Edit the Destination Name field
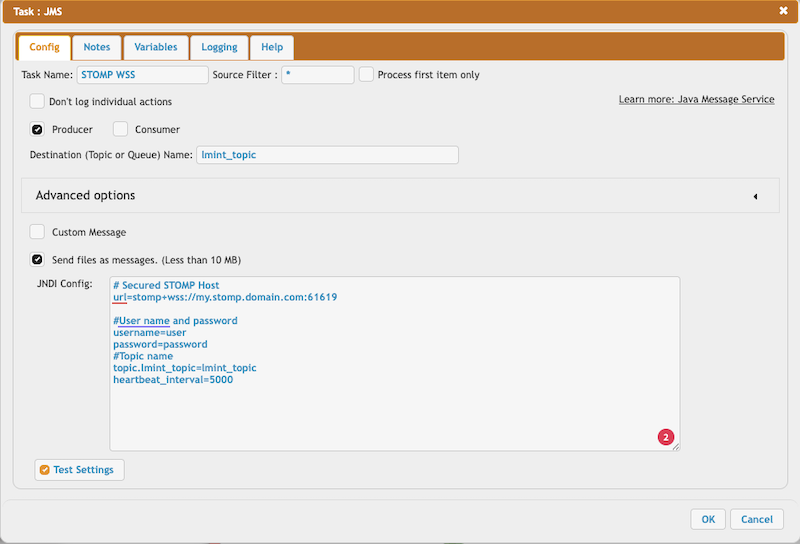 [x=327, y=155]
